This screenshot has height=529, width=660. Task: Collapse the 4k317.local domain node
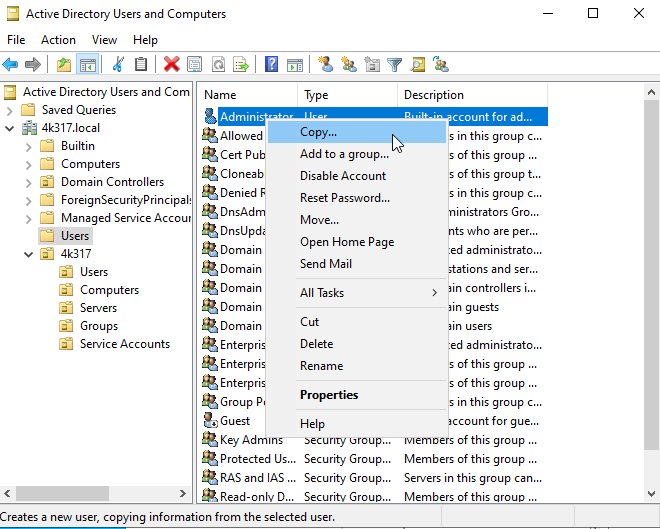click(x=11, y=128)
